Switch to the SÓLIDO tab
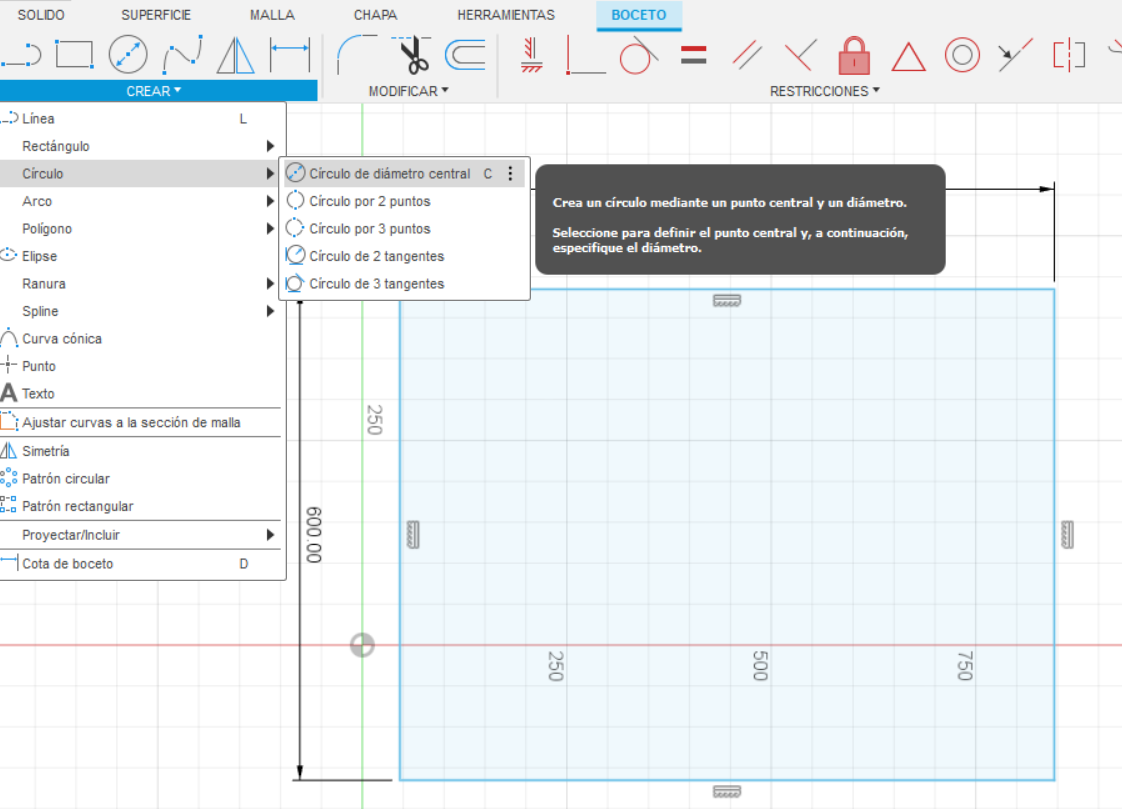1122x809 pixels. (41, 15)
